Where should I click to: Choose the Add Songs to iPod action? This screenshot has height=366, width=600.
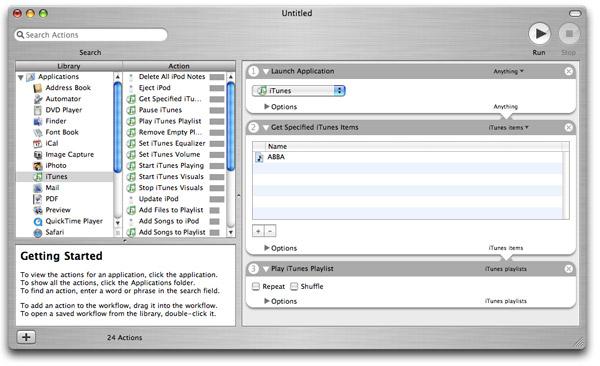(x=175, y=221)
